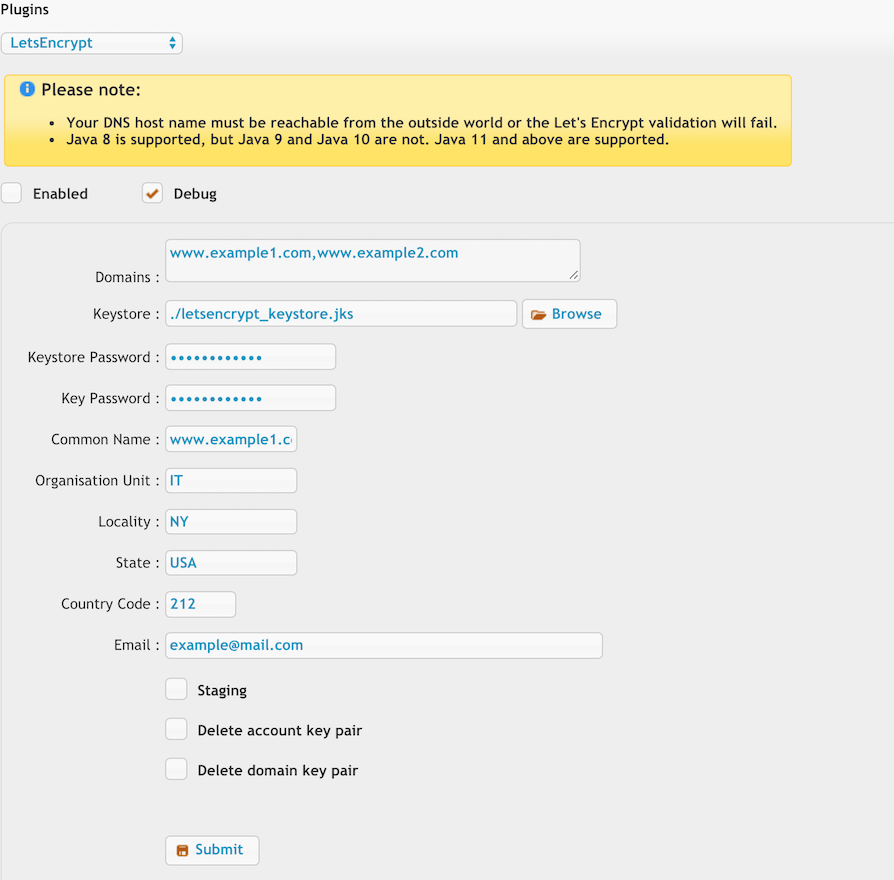
Task: Click the DNS host name note line
Action: coord(421,123)
